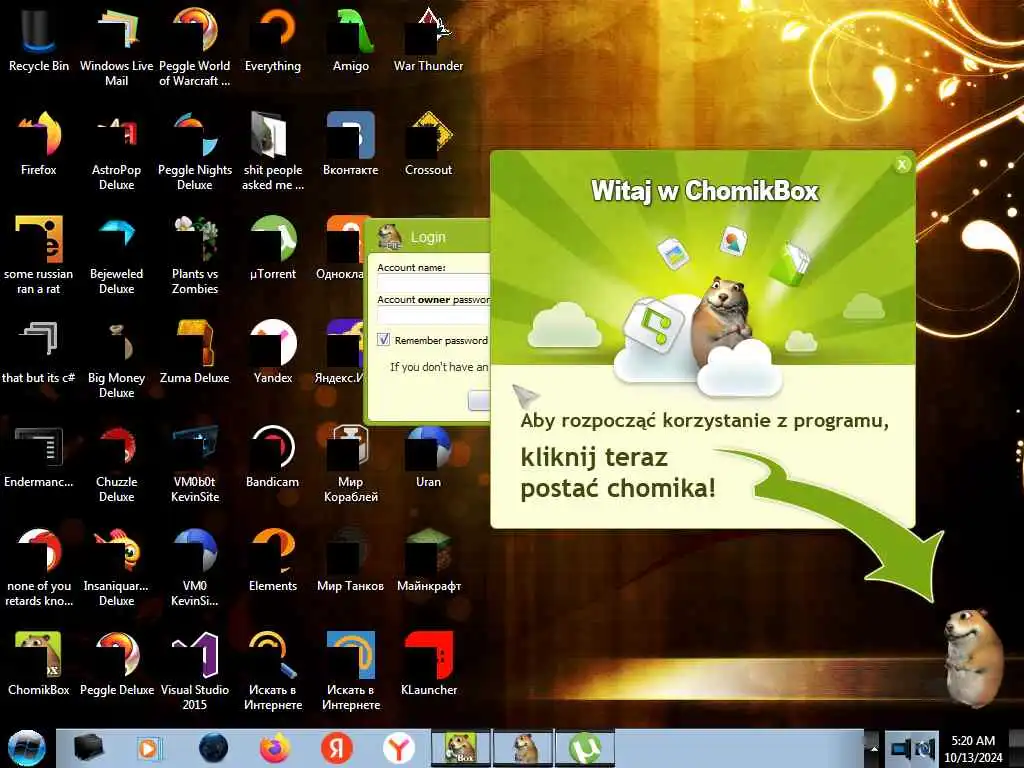Open Windows Live Mail shortcut

[x=116, y=46]
